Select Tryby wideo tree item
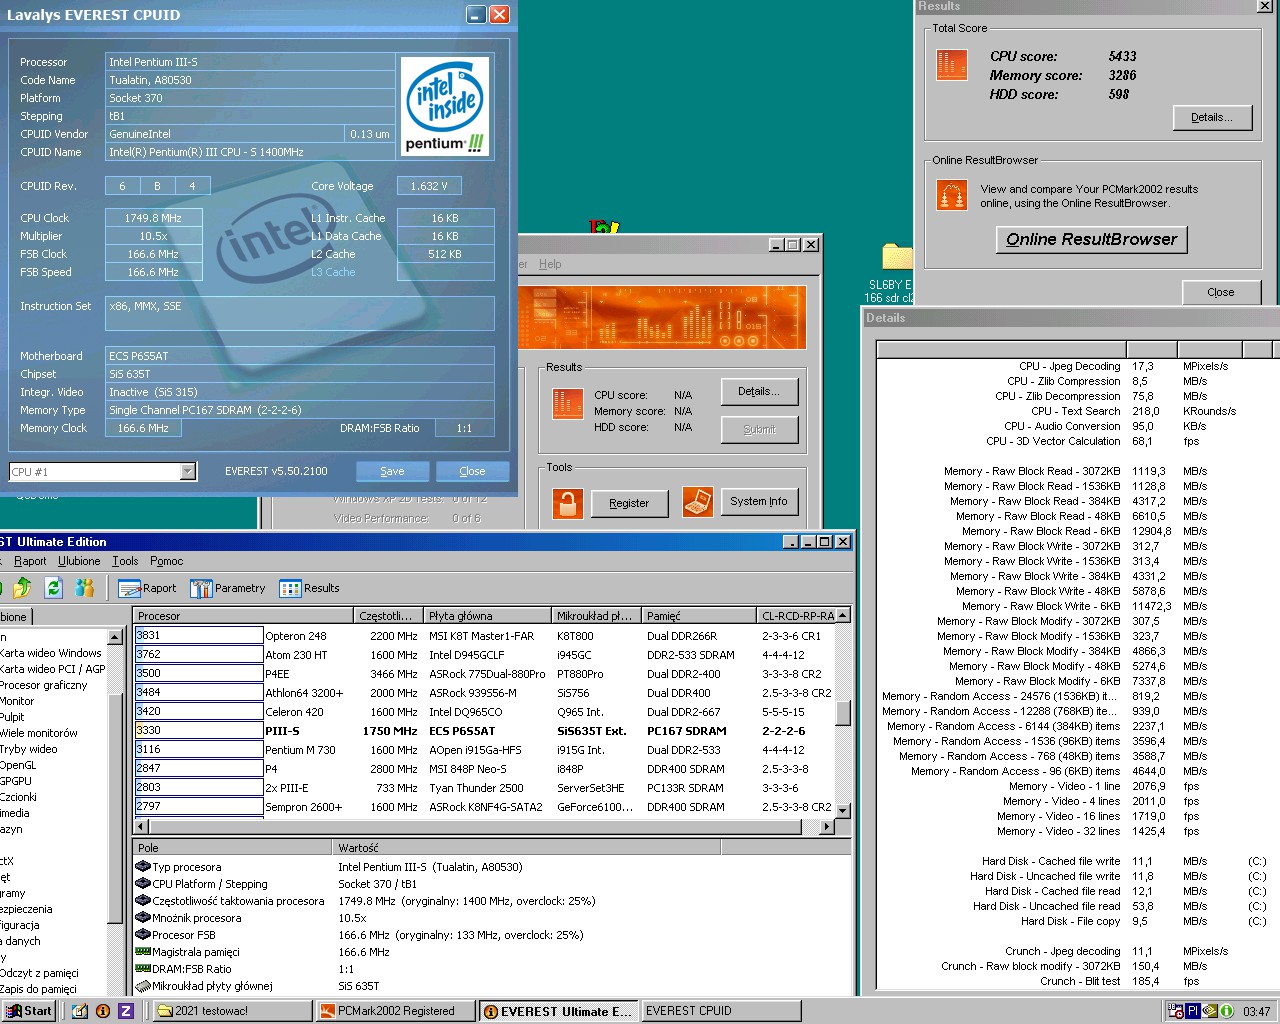Viewport: 1280px width, 1024px height. coord(29,749)
